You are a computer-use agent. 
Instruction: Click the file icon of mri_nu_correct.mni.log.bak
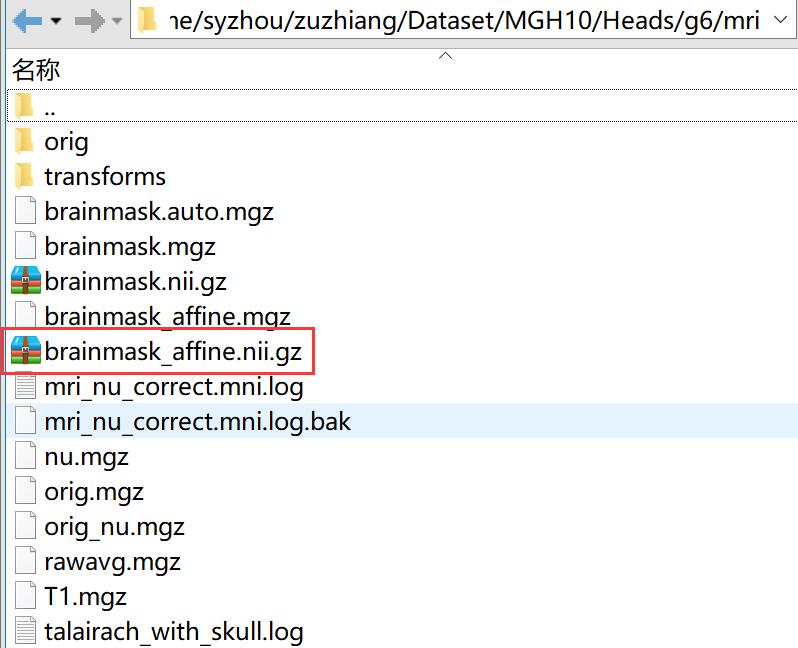[25, 421]
